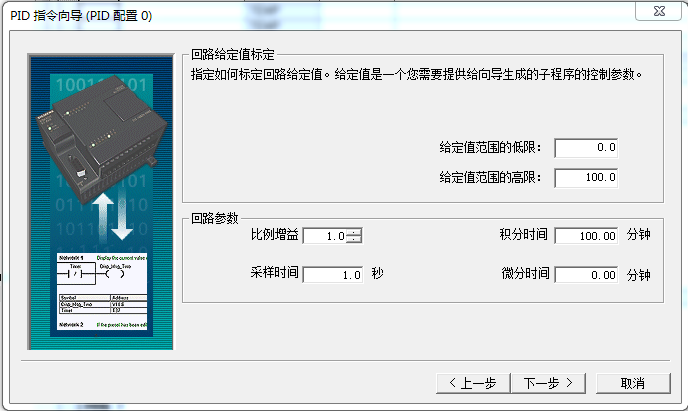
Task: Click the 回路参数 group heading
Action: pyautogui.click(x=214, y=218)
